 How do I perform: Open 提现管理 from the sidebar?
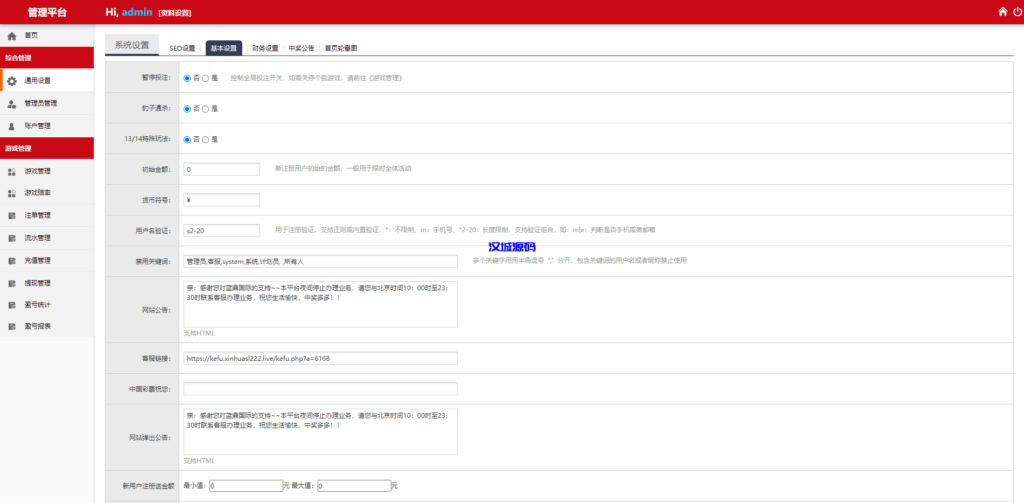(x=38, y=282)
